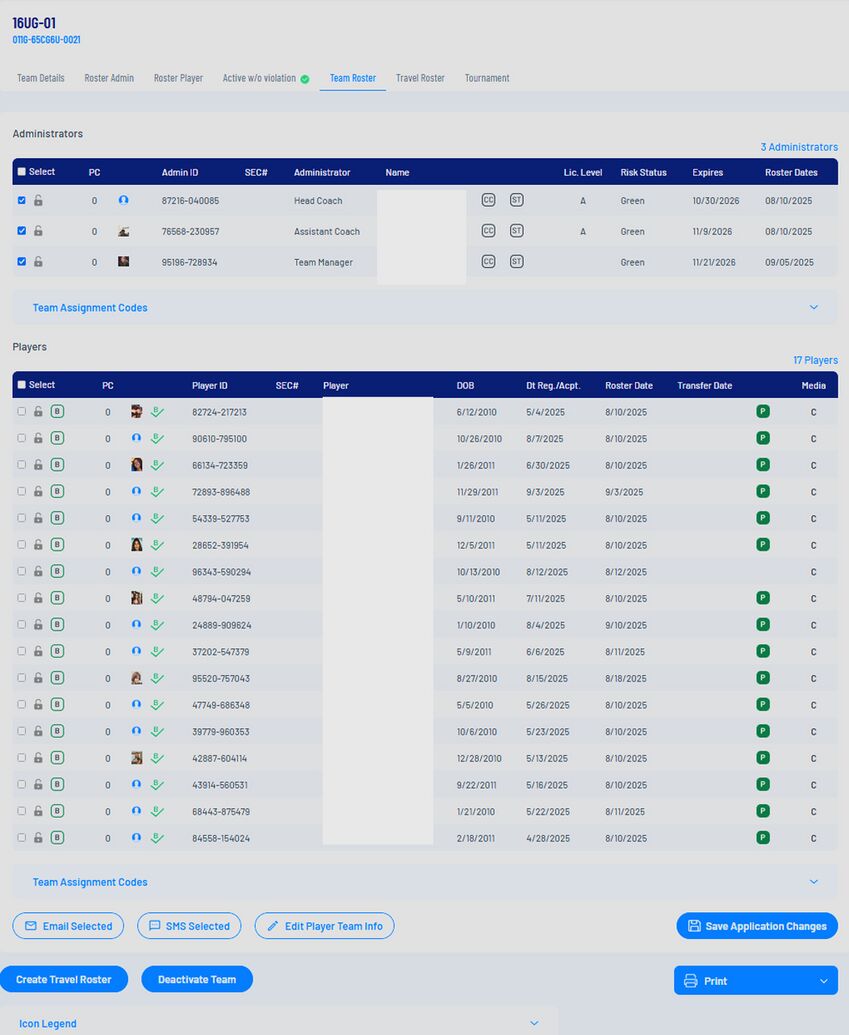
Task: Switch to the Travel Roster tab
Action: [420, 78]
